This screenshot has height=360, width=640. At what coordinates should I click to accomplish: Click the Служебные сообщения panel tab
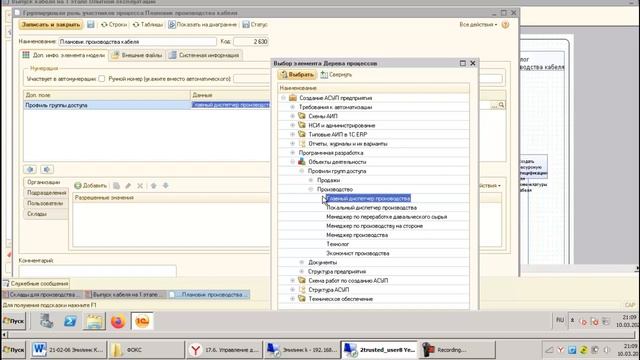click(x=36, y=283)
